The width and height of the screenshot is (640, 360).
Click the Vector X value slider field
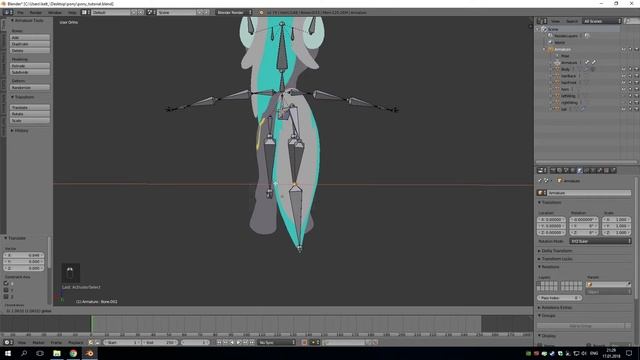[x=24, y=255]
